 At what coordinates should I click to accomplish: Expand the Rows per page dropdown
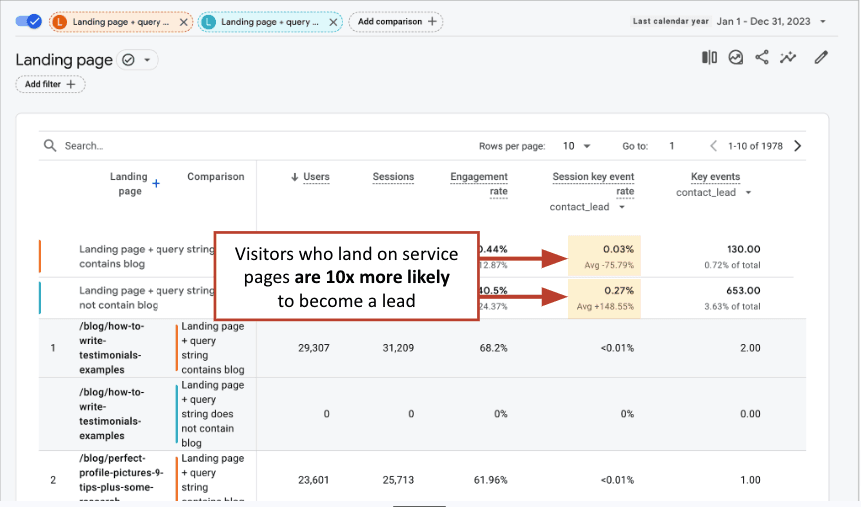577,146
